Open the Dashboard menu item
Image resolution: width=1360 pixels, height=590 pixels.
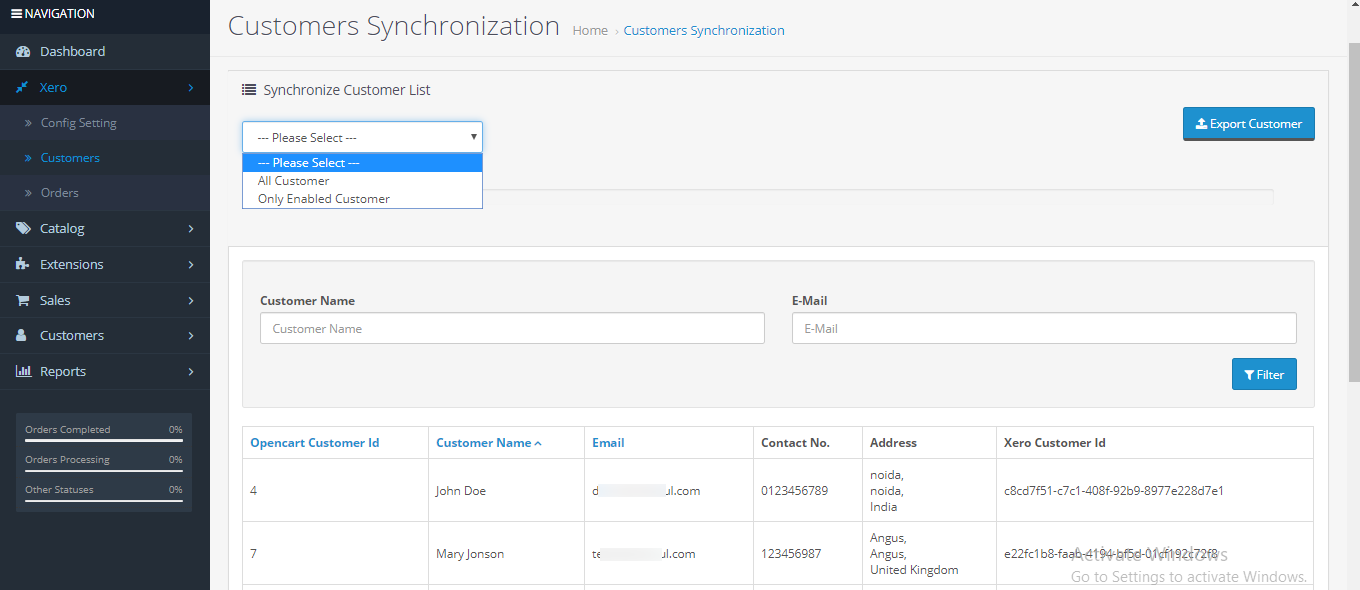105,52
